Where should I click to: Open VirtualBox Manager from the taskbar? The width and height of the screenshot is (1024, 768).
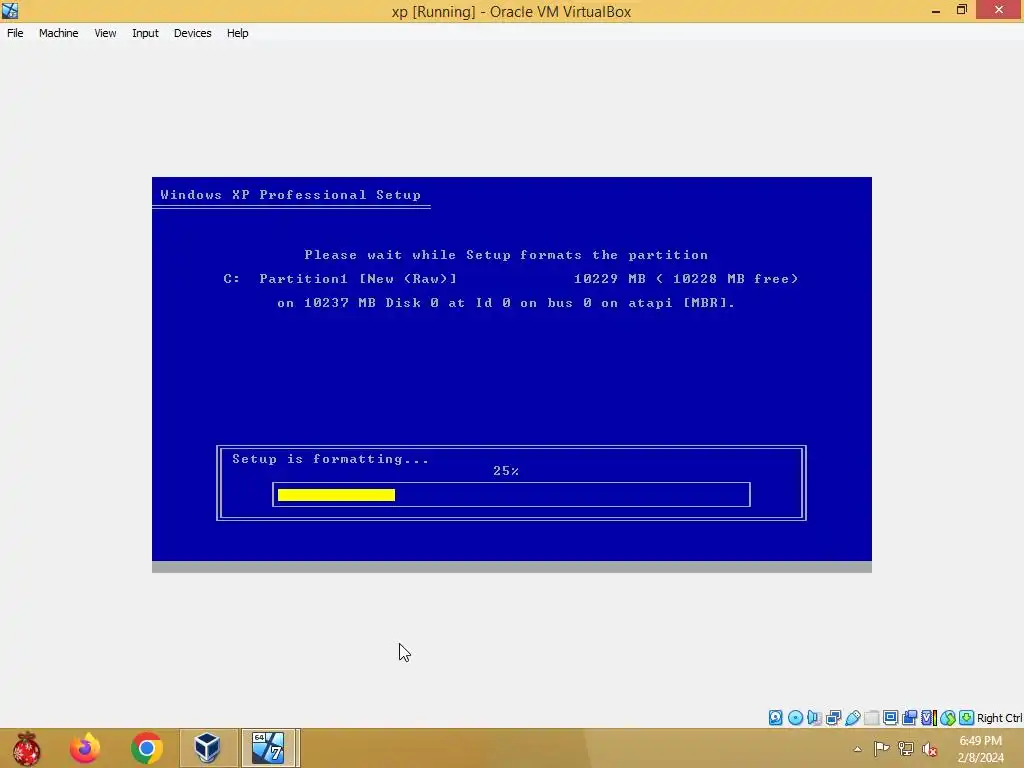[x=208, y=748]
